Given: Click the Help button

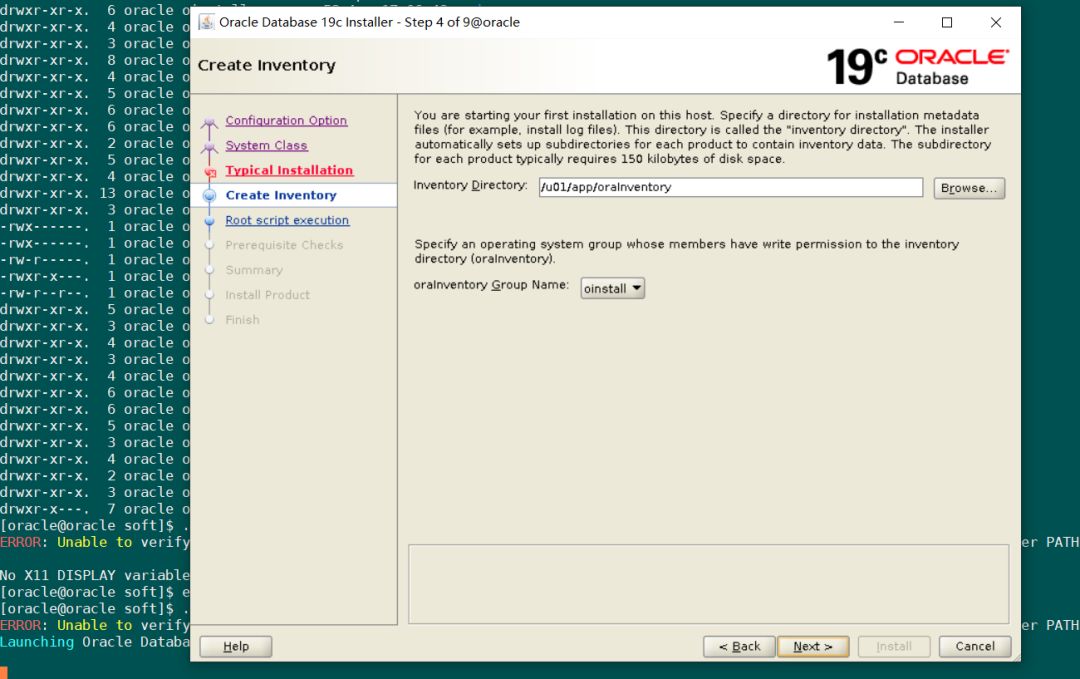Looking at the screenshot, I should coord(236,647).
